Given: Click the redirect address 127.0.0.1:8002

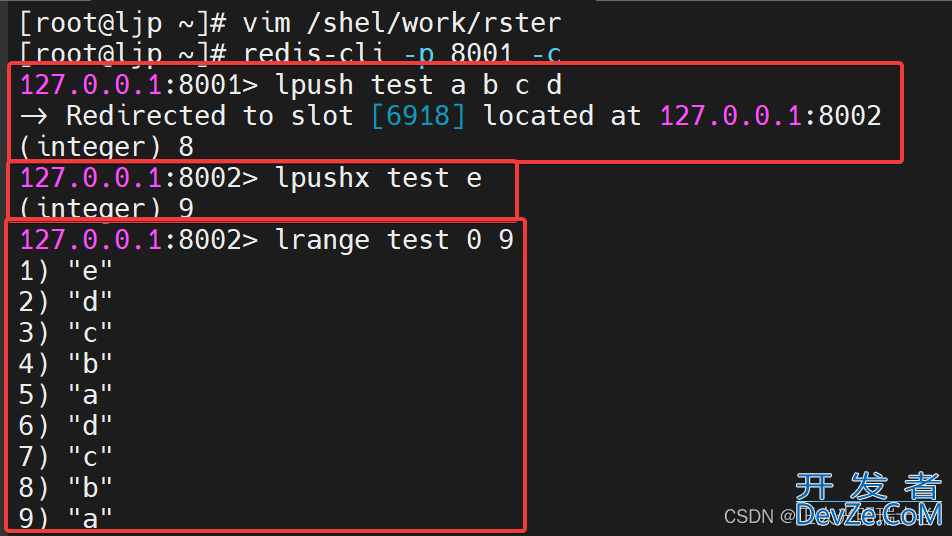Looking at the screenshot, I should click(x=770, y=116).
